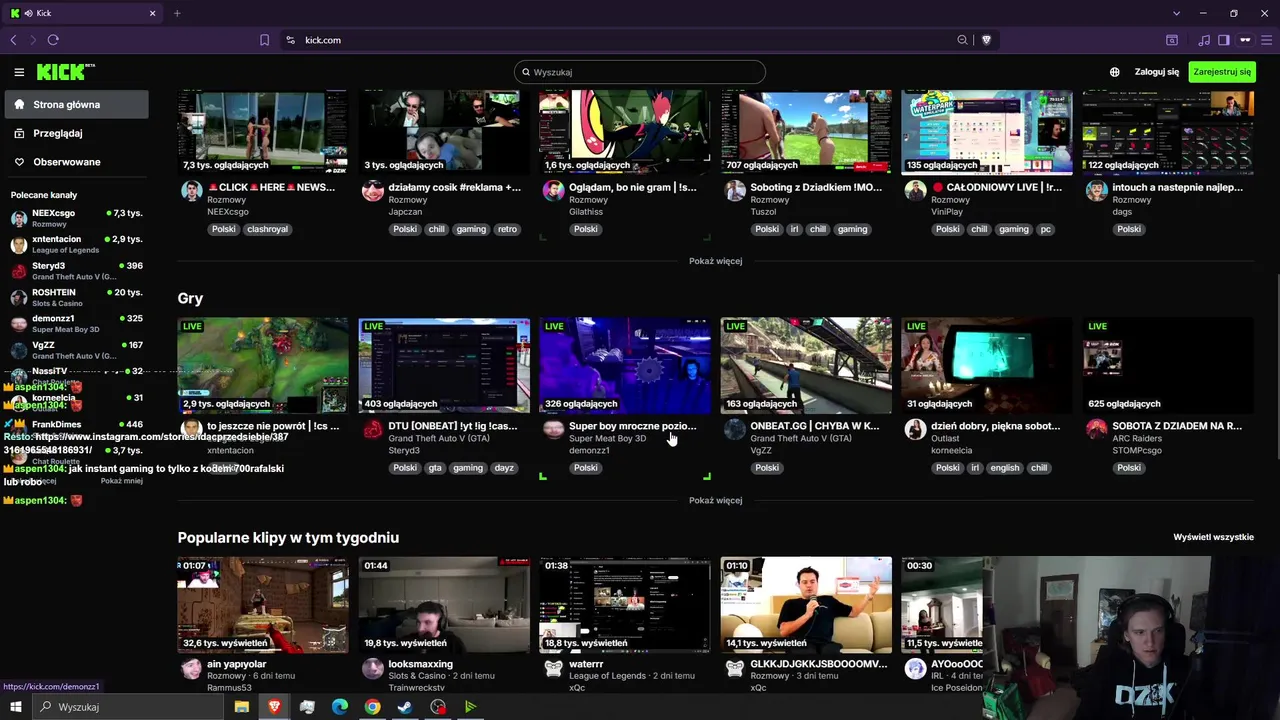Open the clashroyal tag

click(x=268, y=229)
